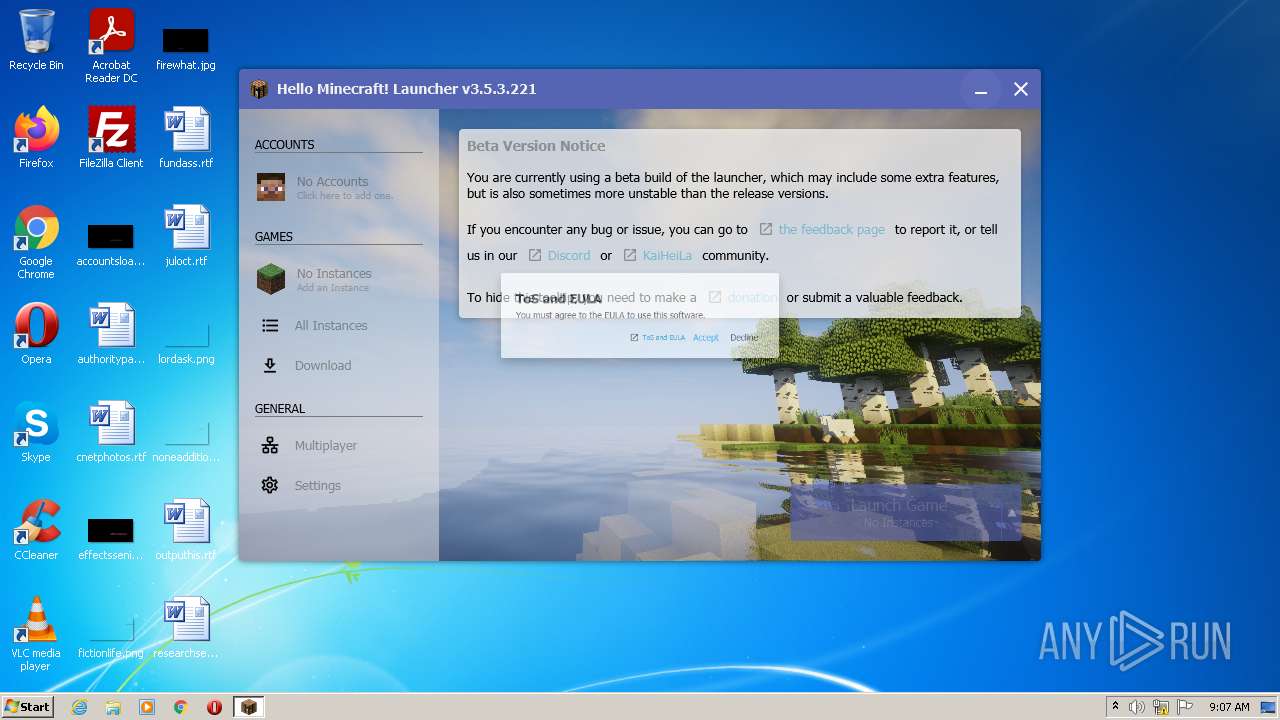Click the All Instances list icon
Viewport: 1280px width, 720px height.
click(270, 325)
